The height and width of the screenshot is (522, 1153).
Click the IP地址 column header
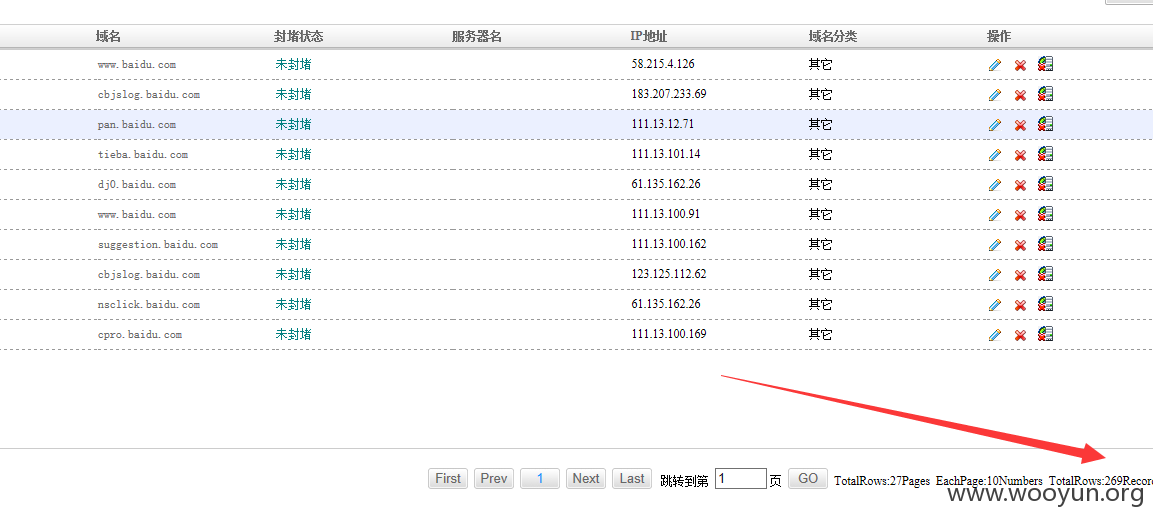coord(649,37)
